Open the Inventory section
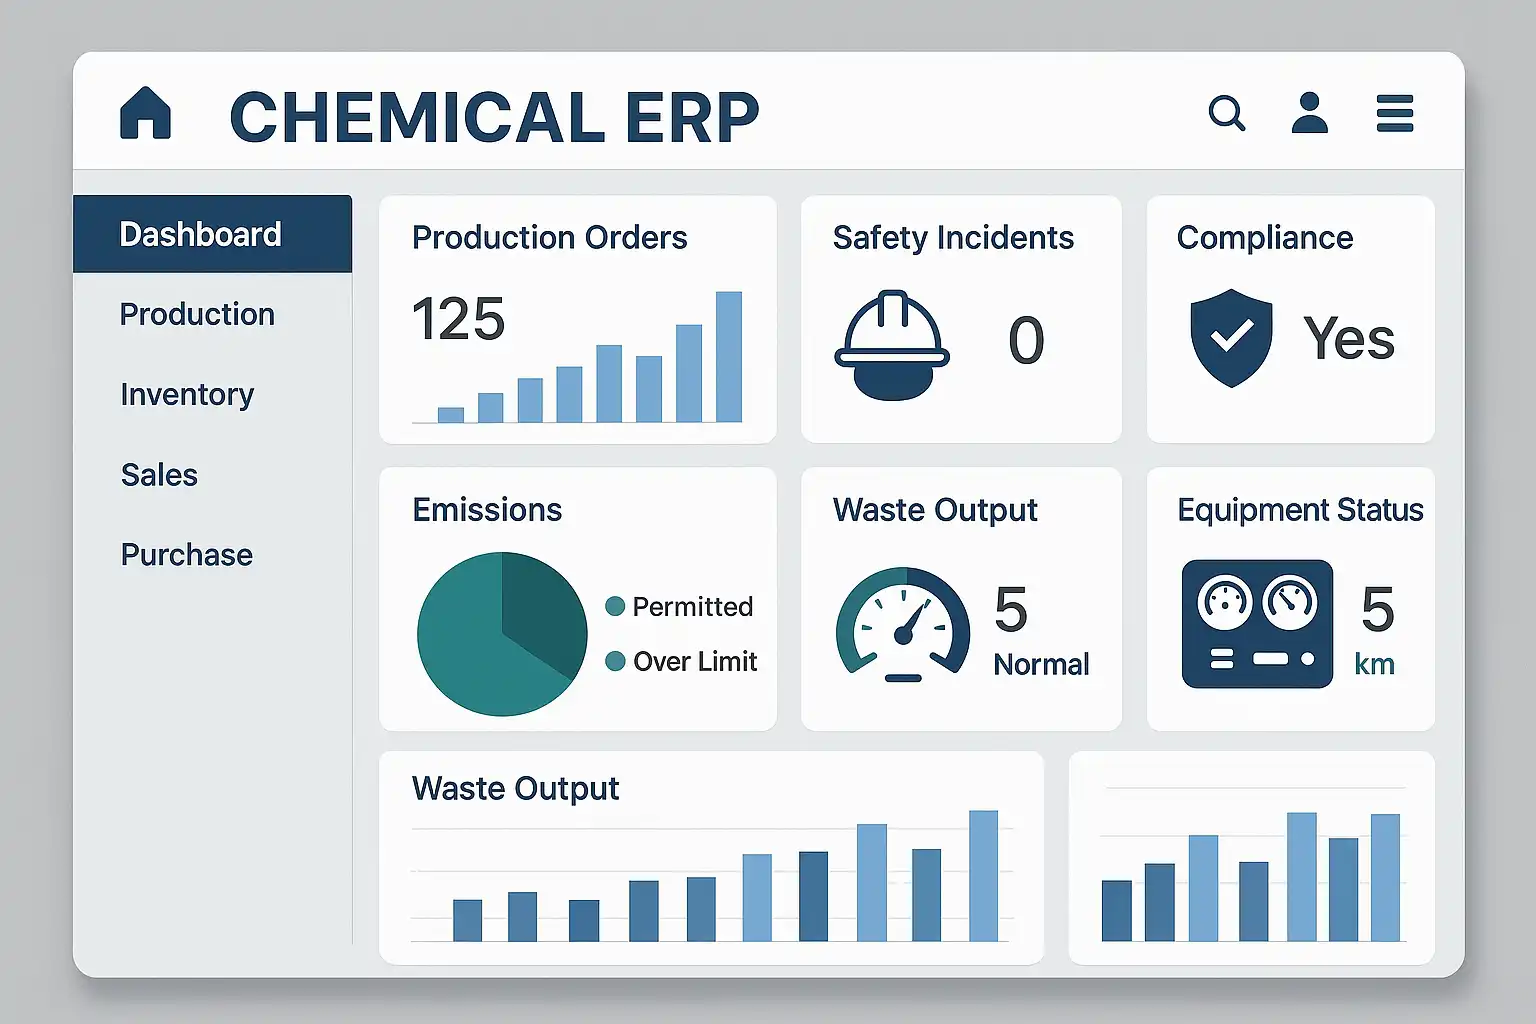This screenshot has width=1536, height=1024. [187, 394]
